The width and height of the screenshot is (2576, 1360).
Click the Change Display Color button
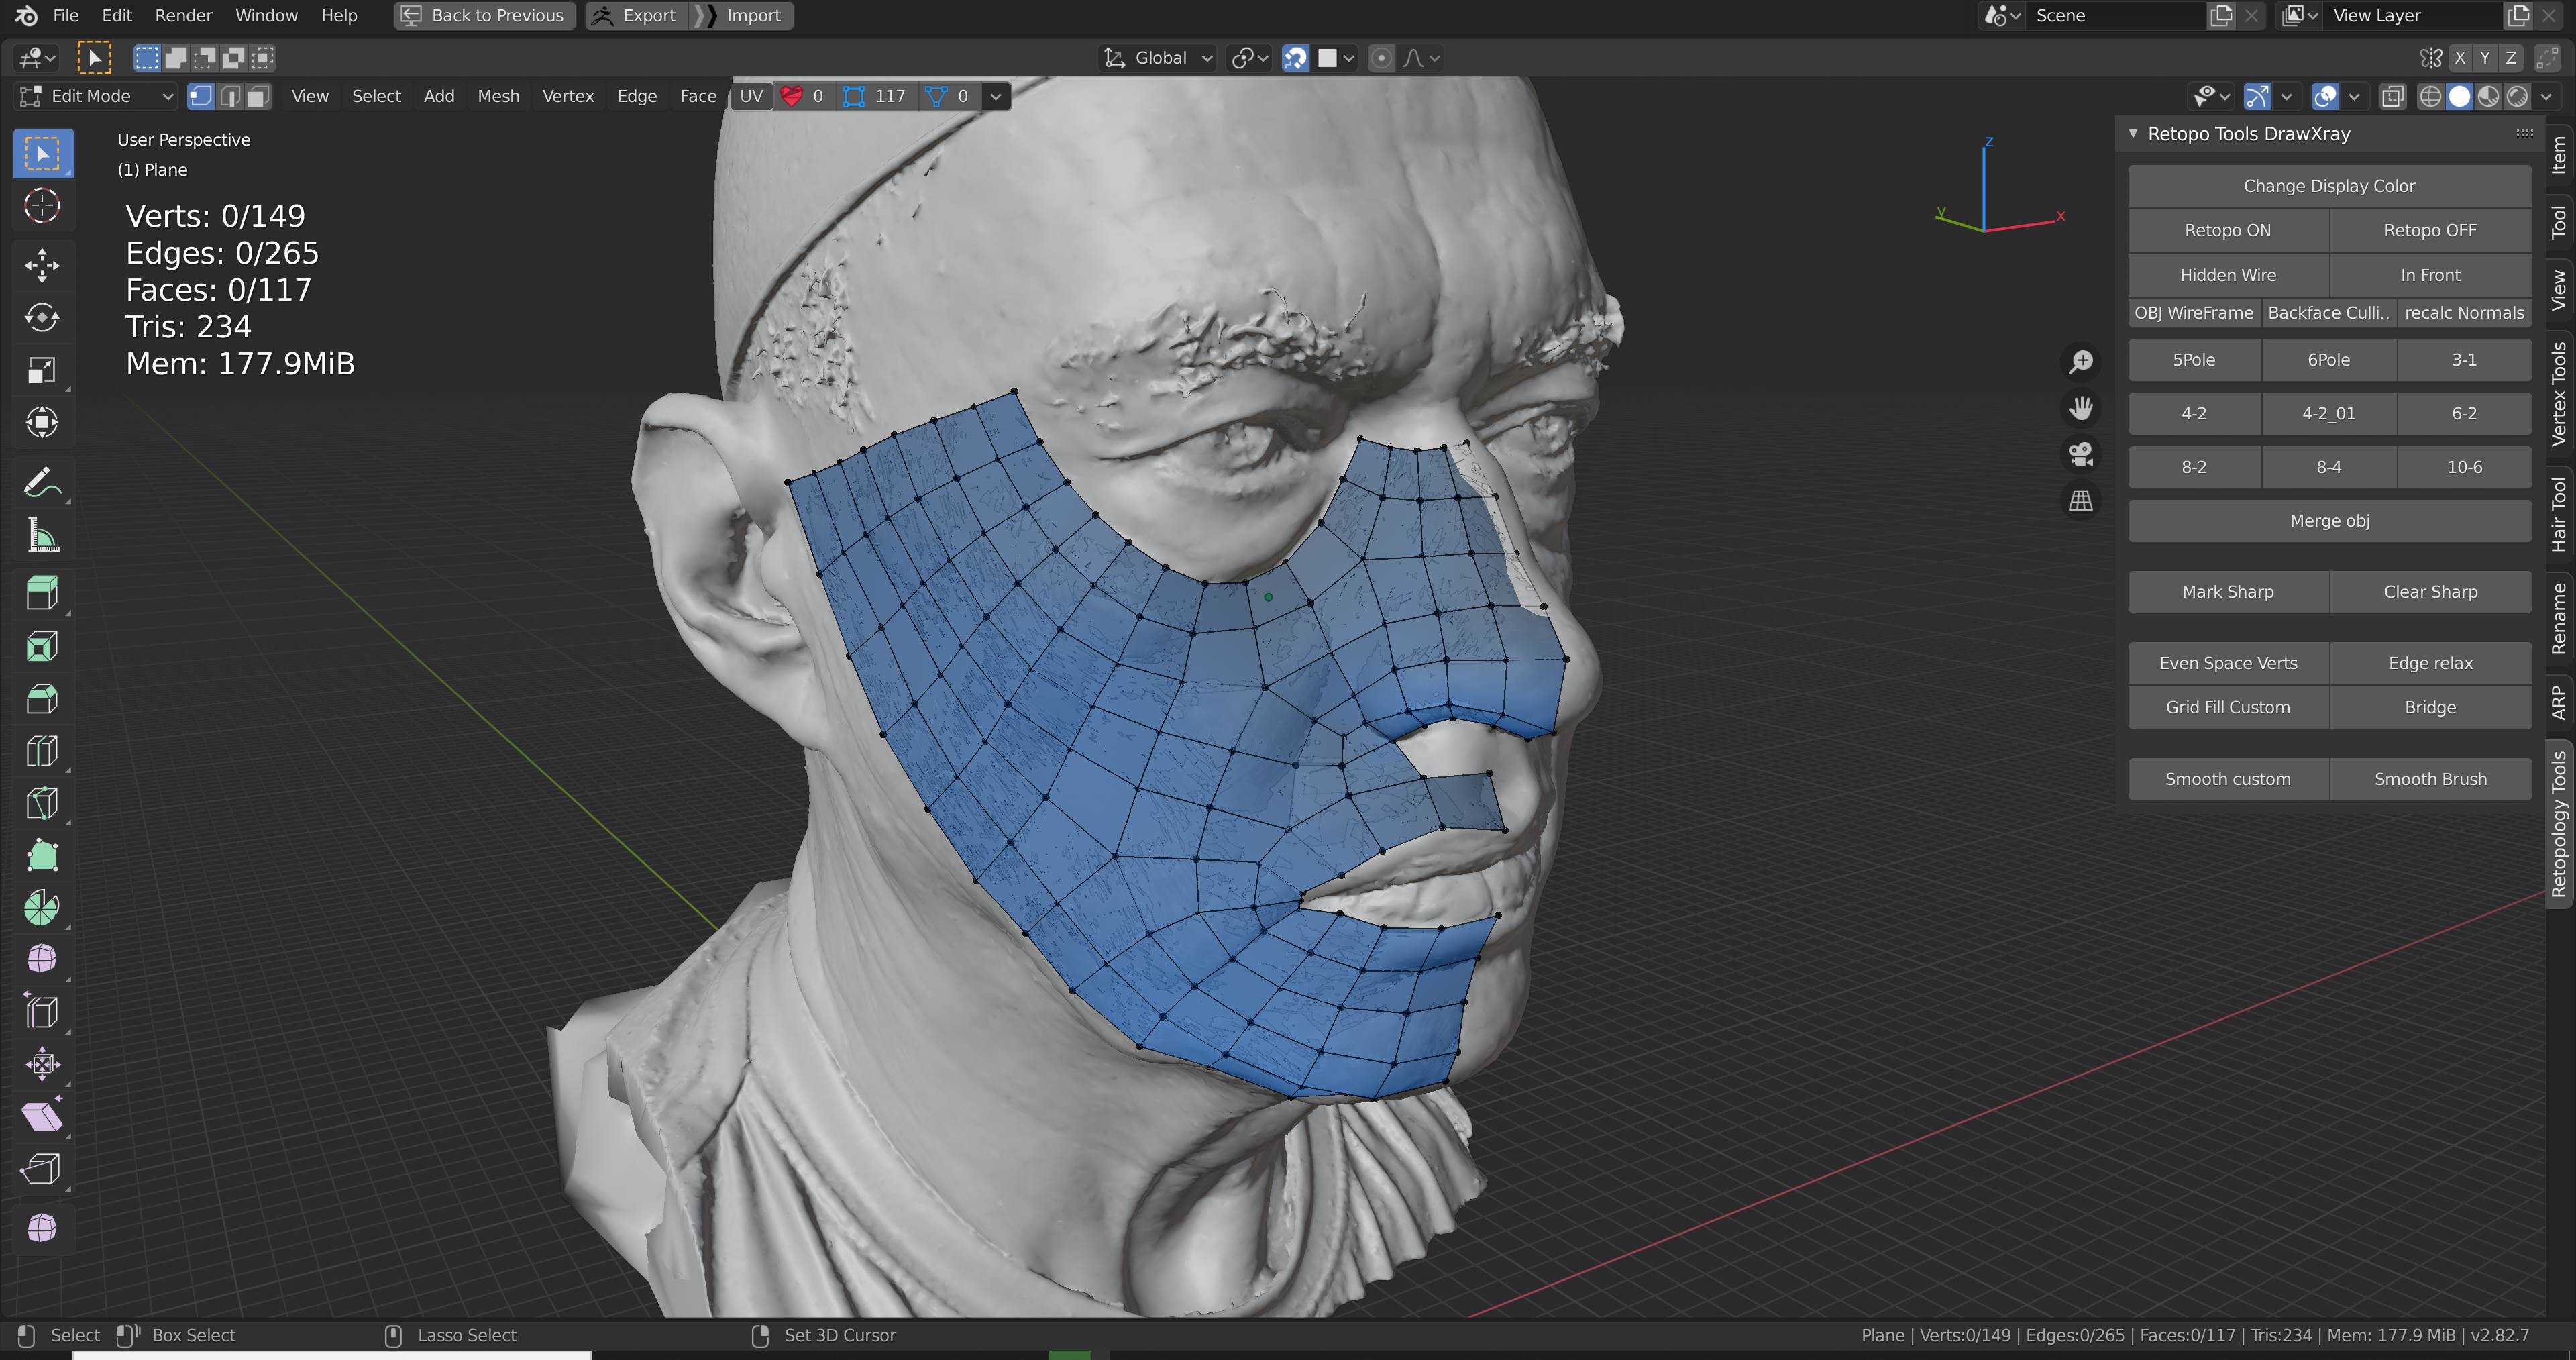tap(2329, 186)
